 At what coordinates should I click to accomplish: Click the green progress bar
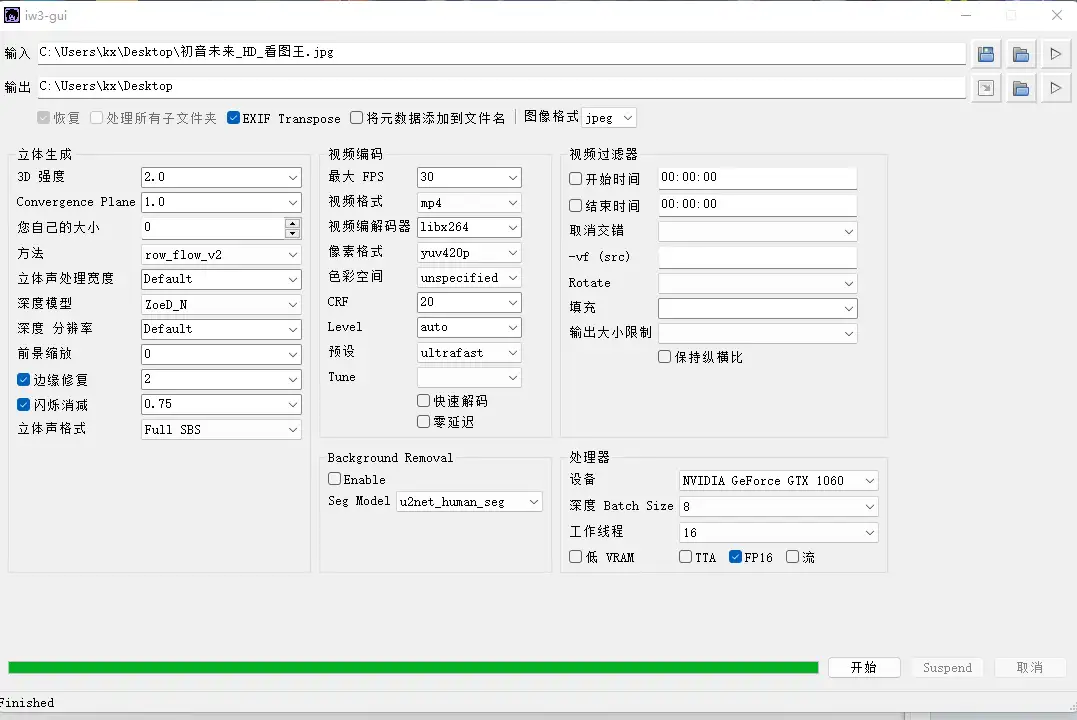pyautogui.click(x=413, y=667)
